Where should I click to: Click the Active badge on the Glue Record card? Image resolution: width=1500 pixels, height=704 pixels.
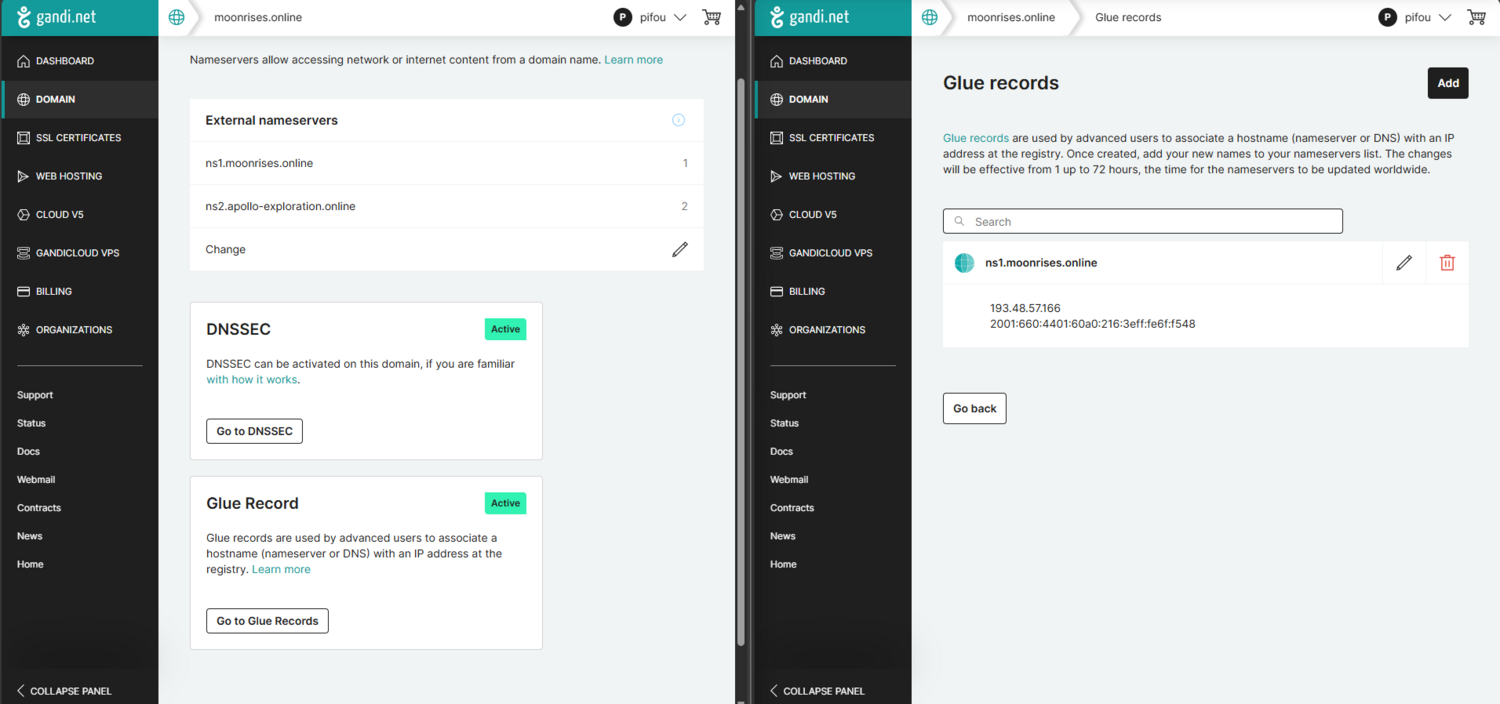coord(505,503)
